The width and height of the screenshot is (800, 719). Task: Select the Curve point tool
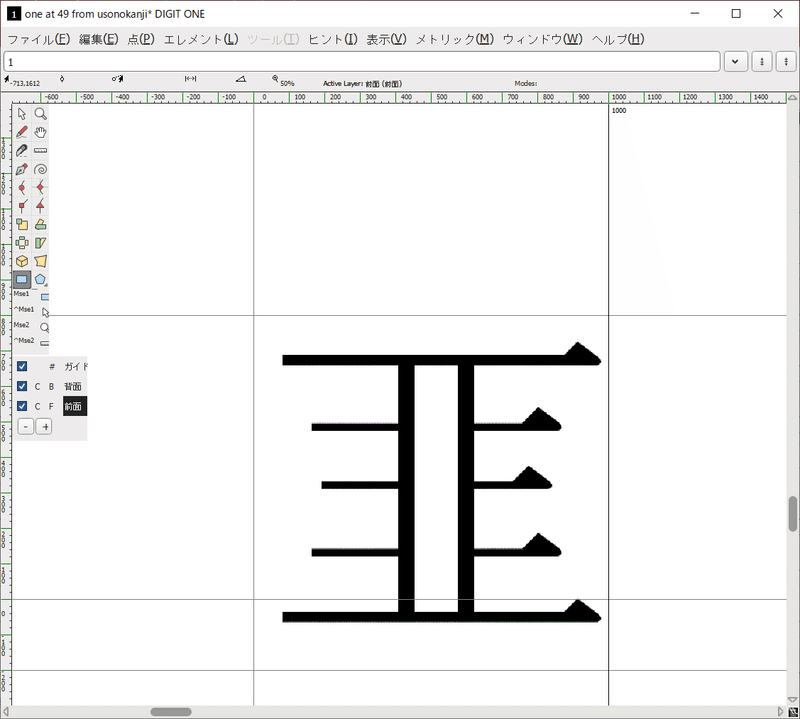pos(21,187)
